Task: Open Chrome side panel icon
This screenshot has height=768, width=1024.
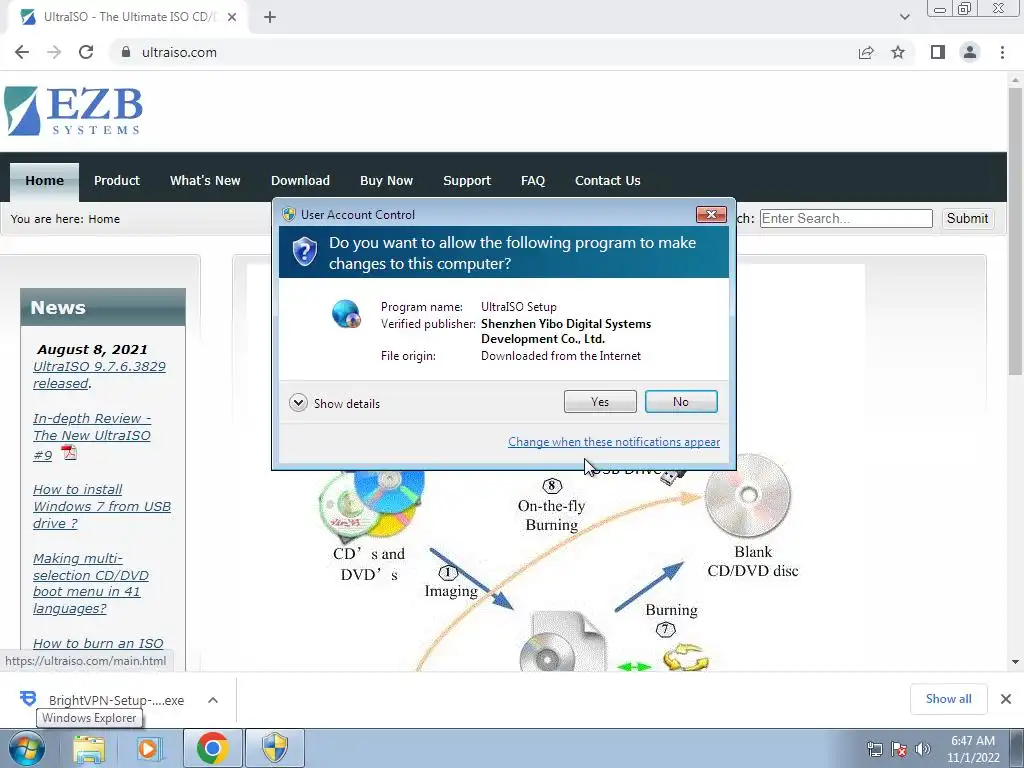Action: (938, 52)
